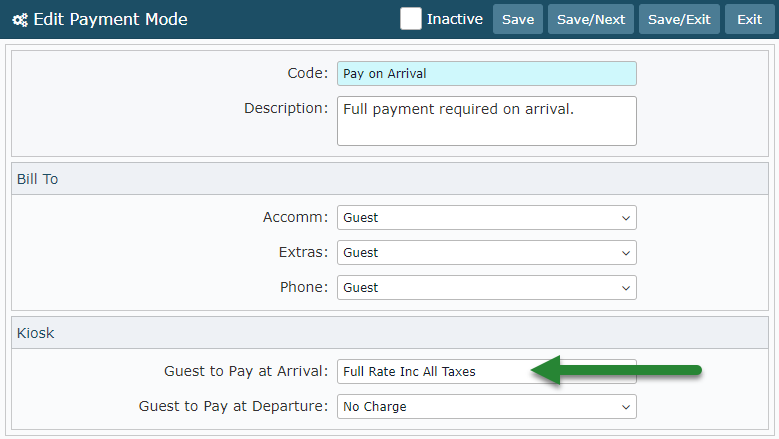
Task: Open the Guest to Pay at Arrival dropdown
Action: [x=432, y=372]
